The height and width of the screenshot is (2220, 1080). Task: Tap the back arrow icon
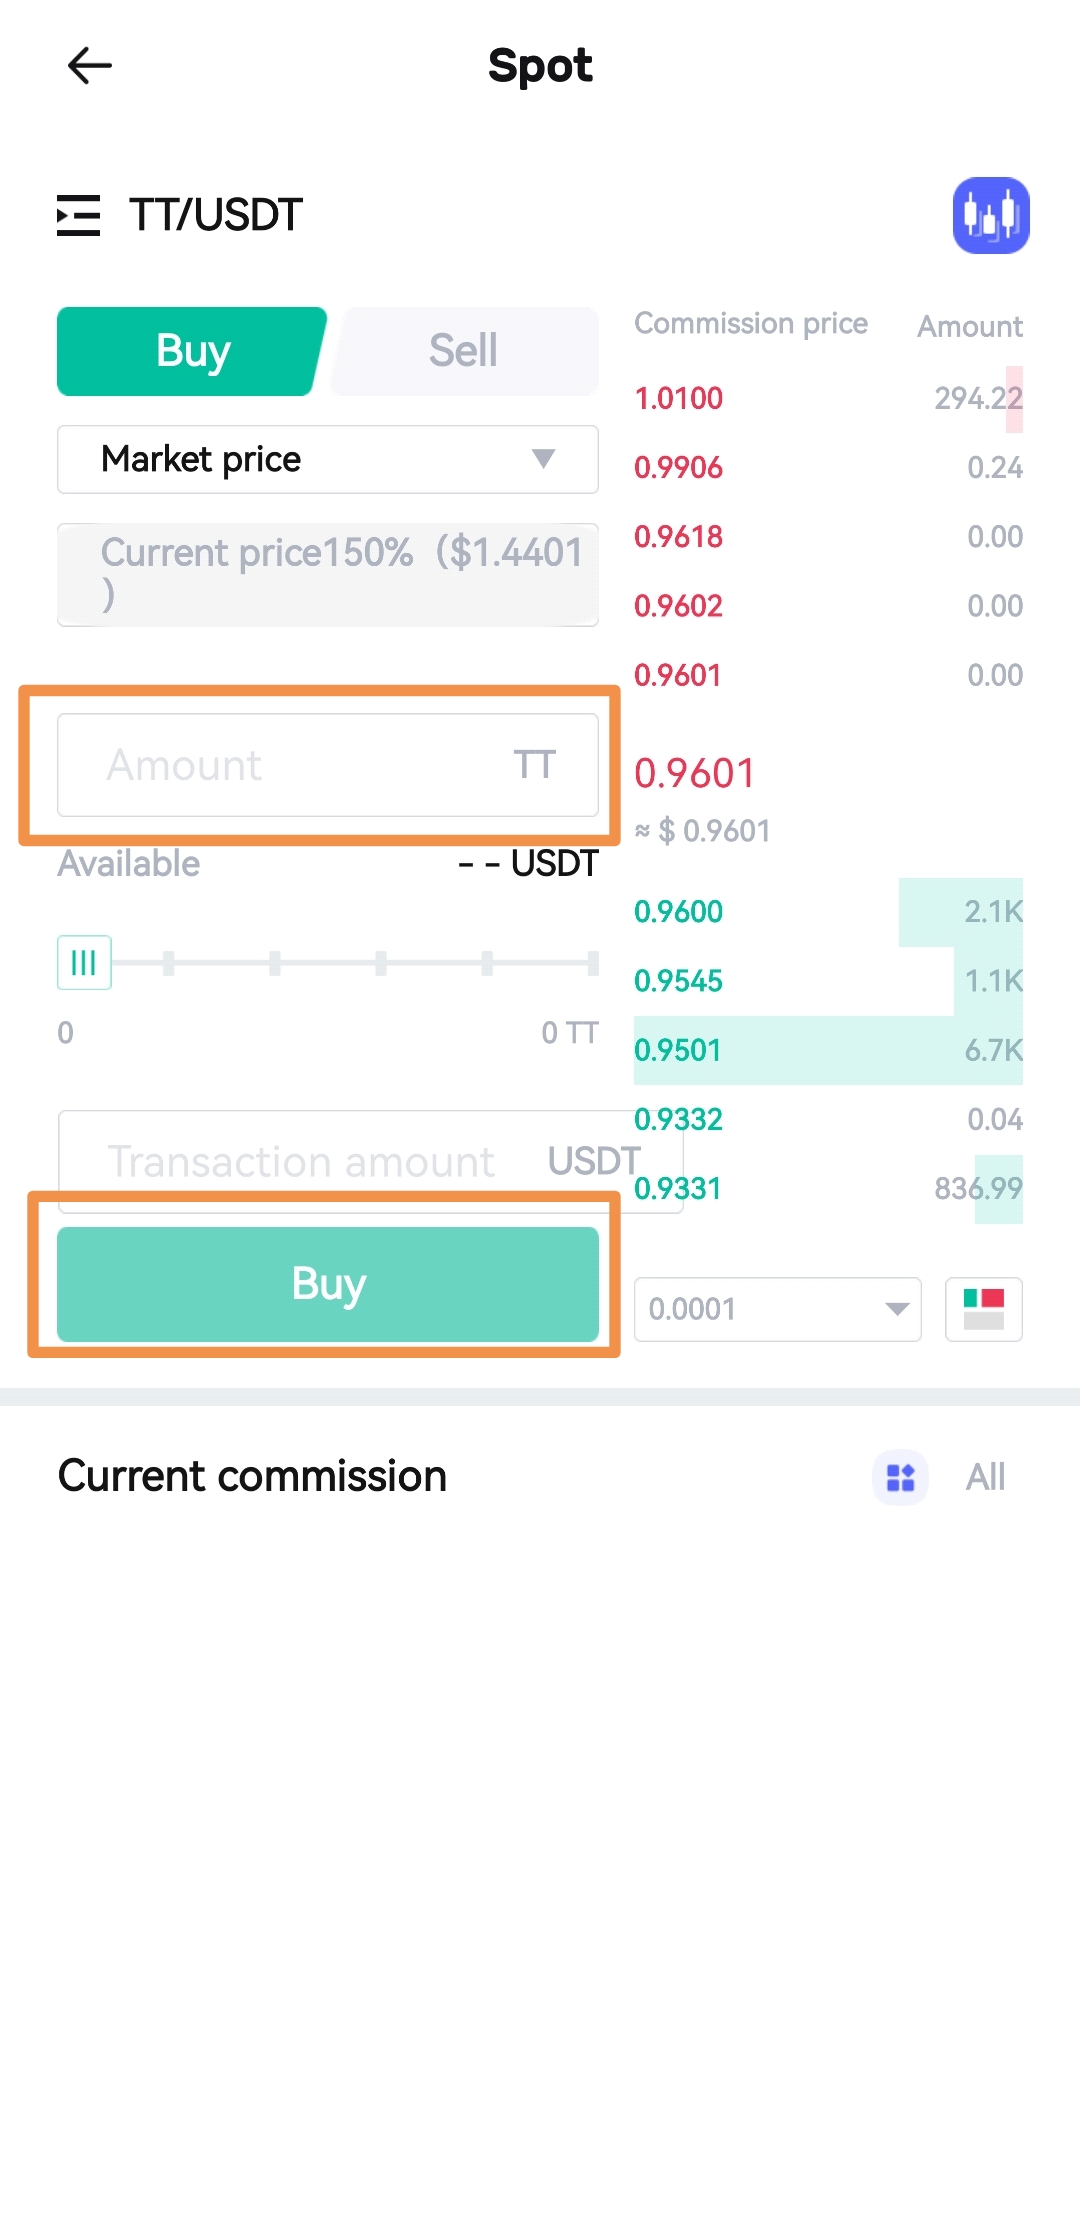90,66
